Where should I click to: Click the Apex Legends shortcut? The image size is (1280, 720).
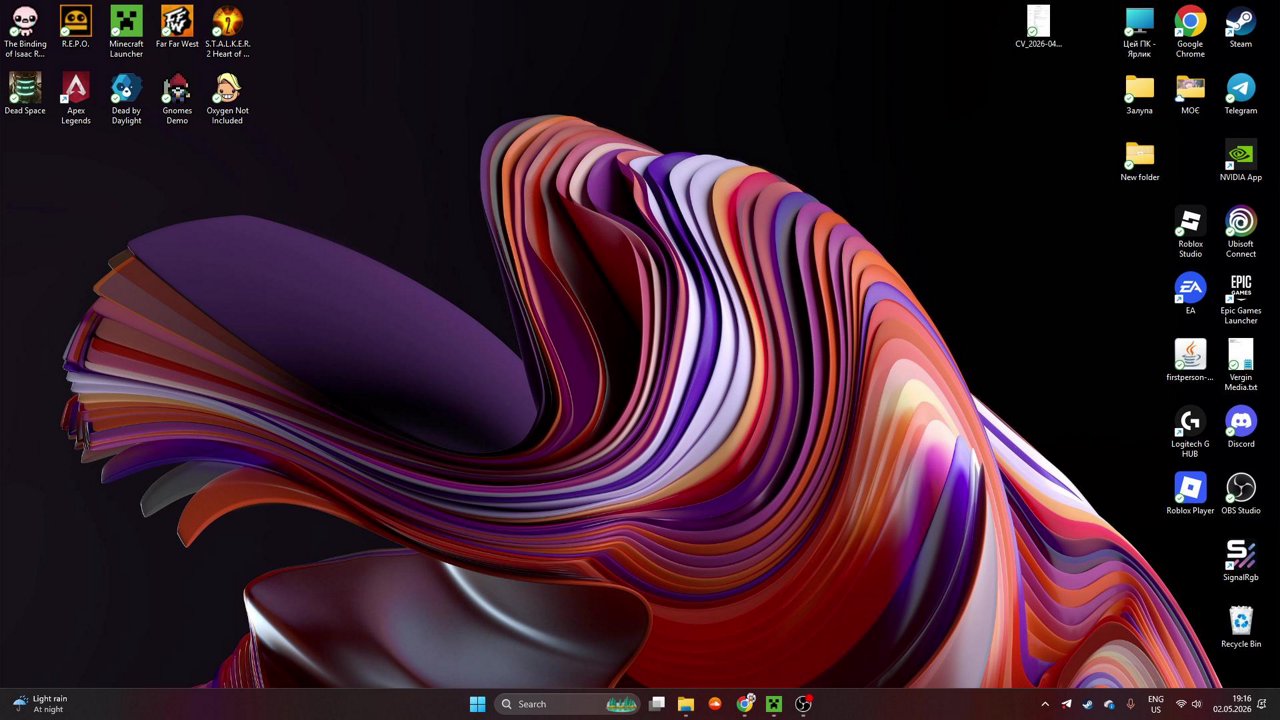(76, 98)
